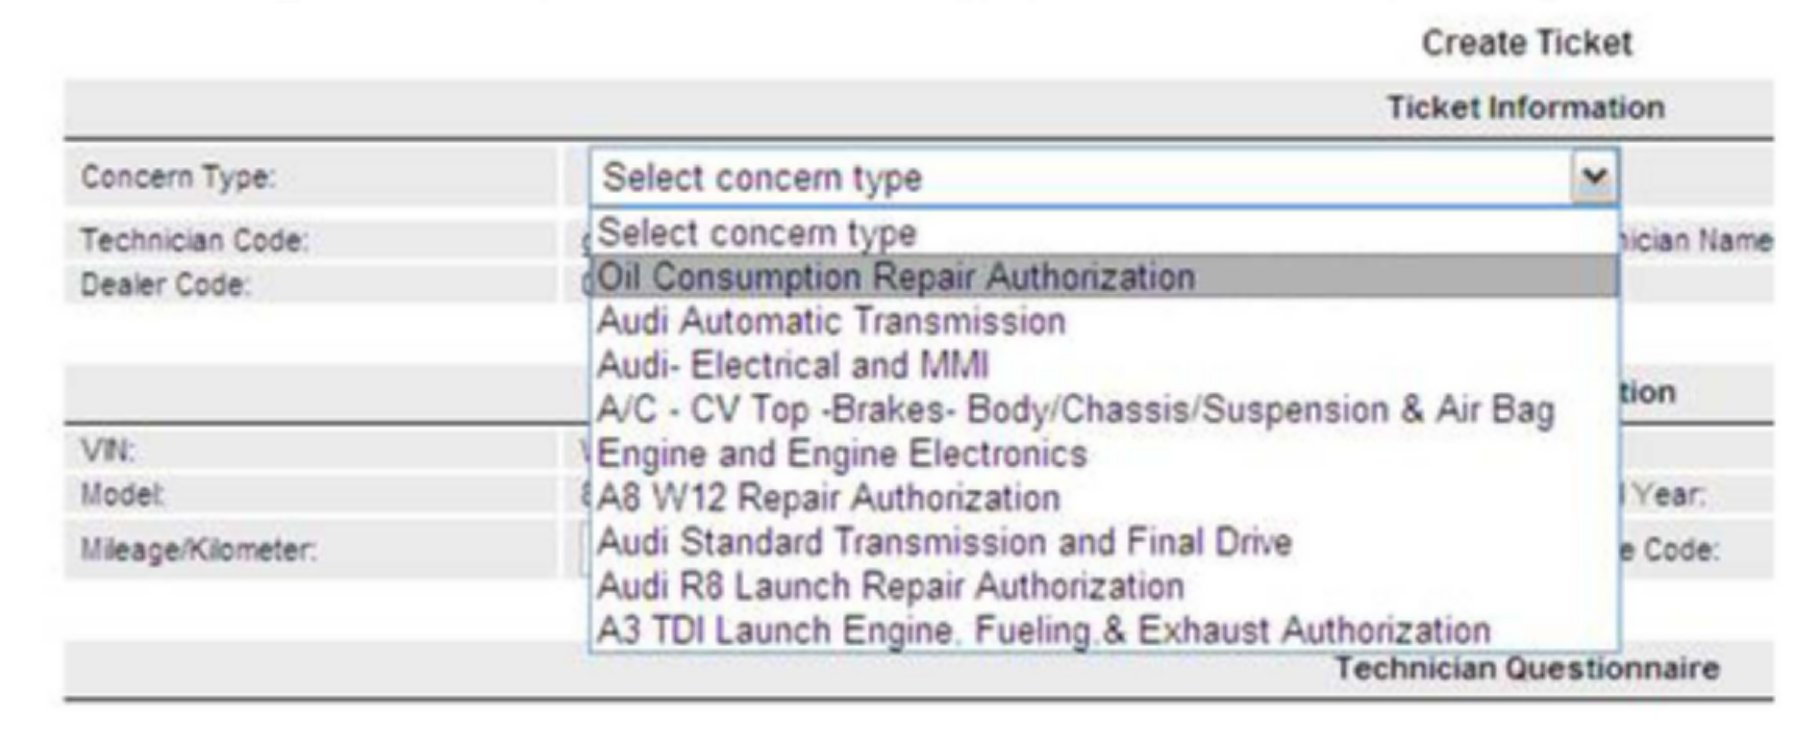Click the Concern Type dropdown arrow
The width and height of the screenshot is (1813, 733).
pyautogui.click(x=1593, y=177)
